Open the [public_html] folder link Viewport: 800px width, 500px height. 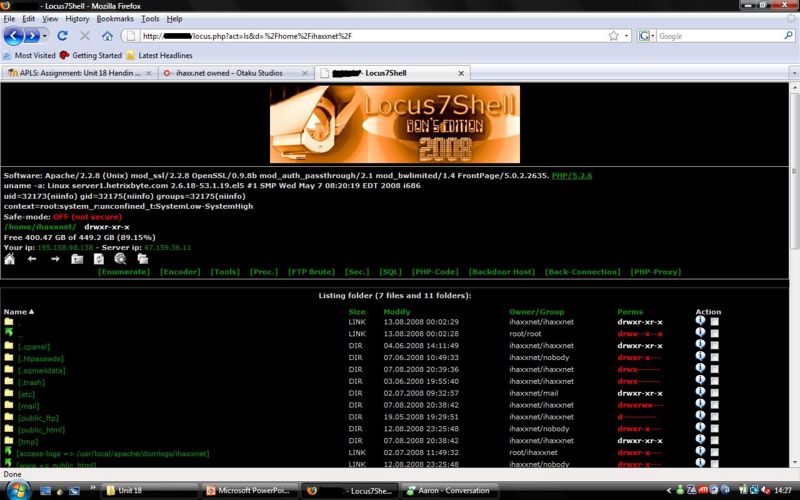[41, 429]
